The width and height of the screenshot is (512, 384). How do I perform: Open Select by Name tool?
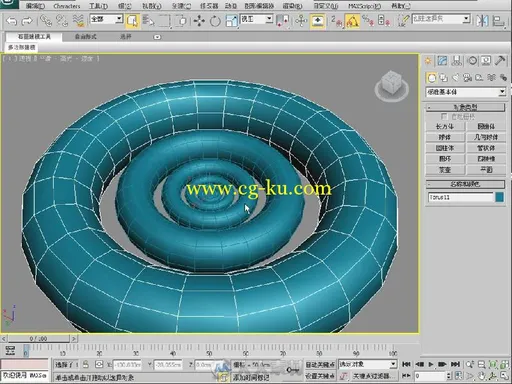148,21
